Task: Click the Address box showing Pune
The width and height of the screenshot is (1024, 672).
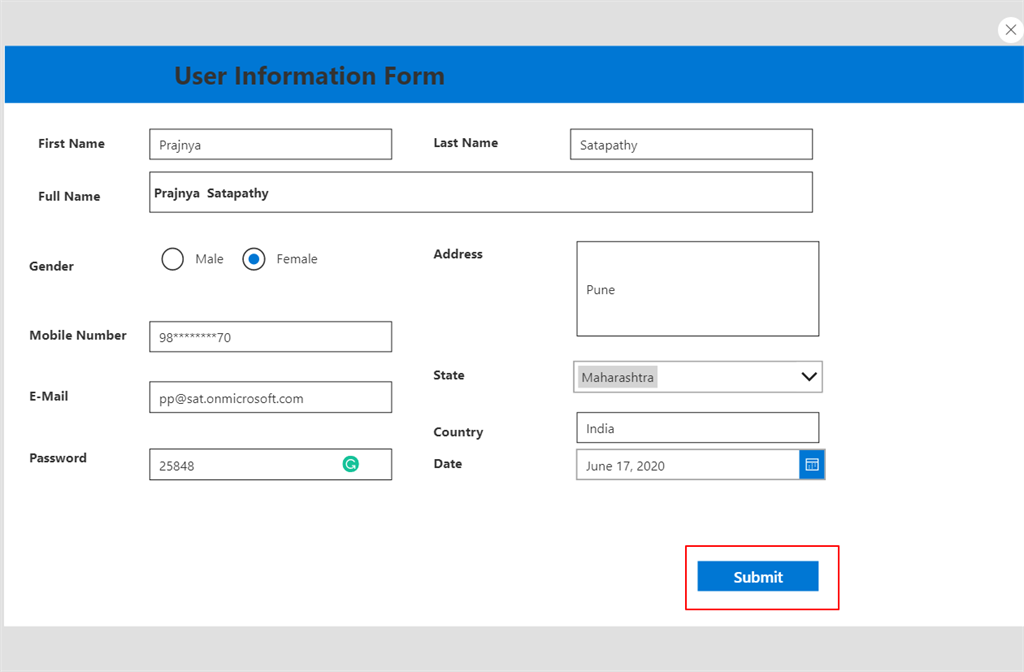Action: click(x=697, y=288)
